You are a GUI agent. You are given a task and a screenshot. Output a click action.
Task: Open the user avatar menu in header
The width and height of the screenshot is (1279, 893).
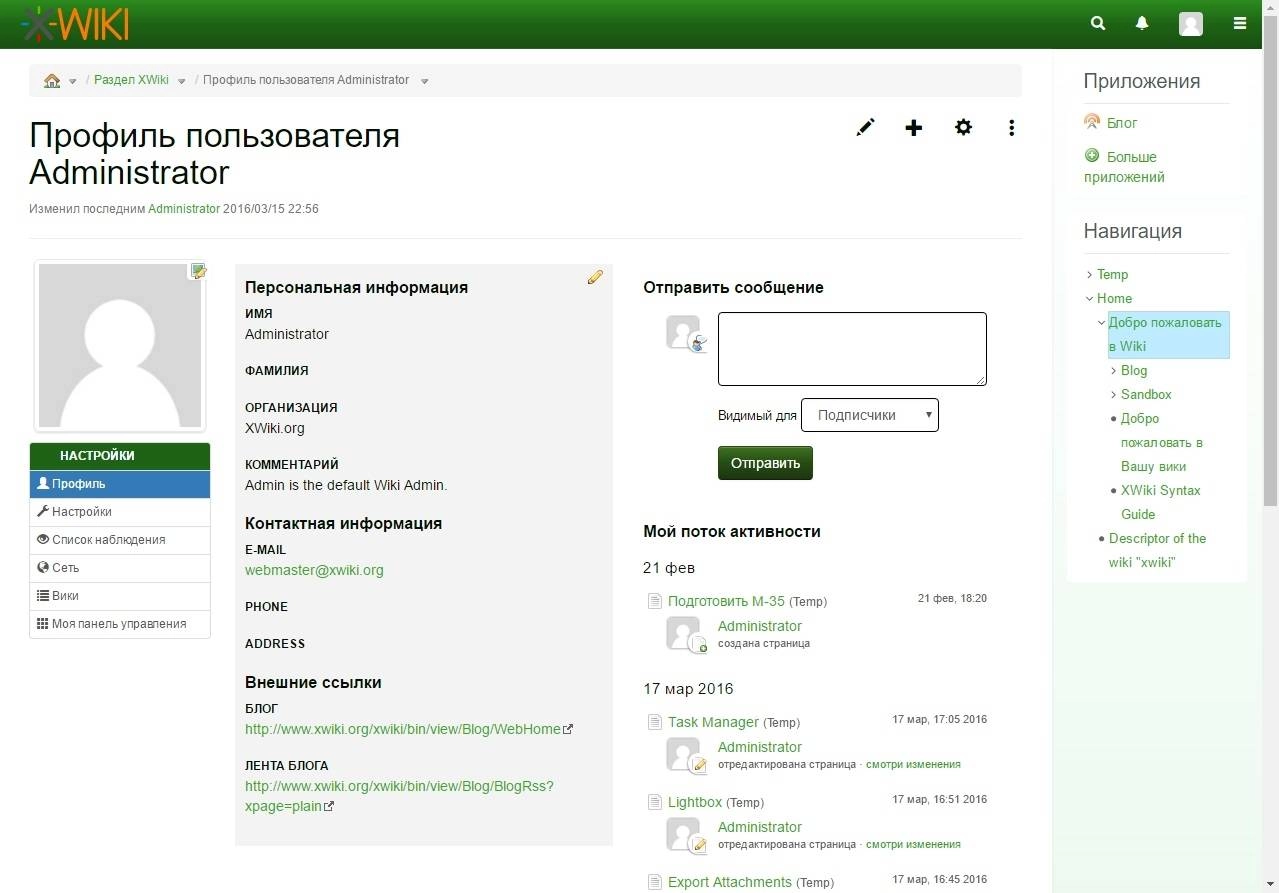pyautogui.click(x=1190, y=24)
